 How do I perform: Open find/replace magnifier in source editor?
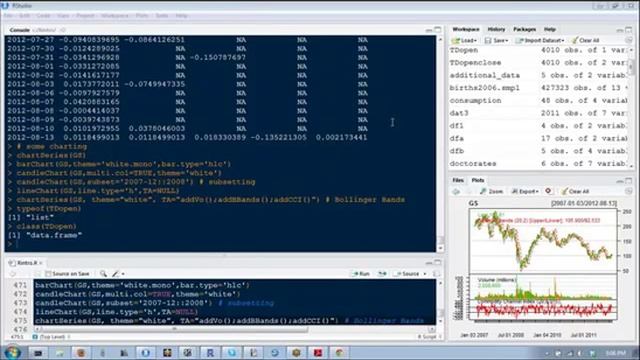[103, 274]
